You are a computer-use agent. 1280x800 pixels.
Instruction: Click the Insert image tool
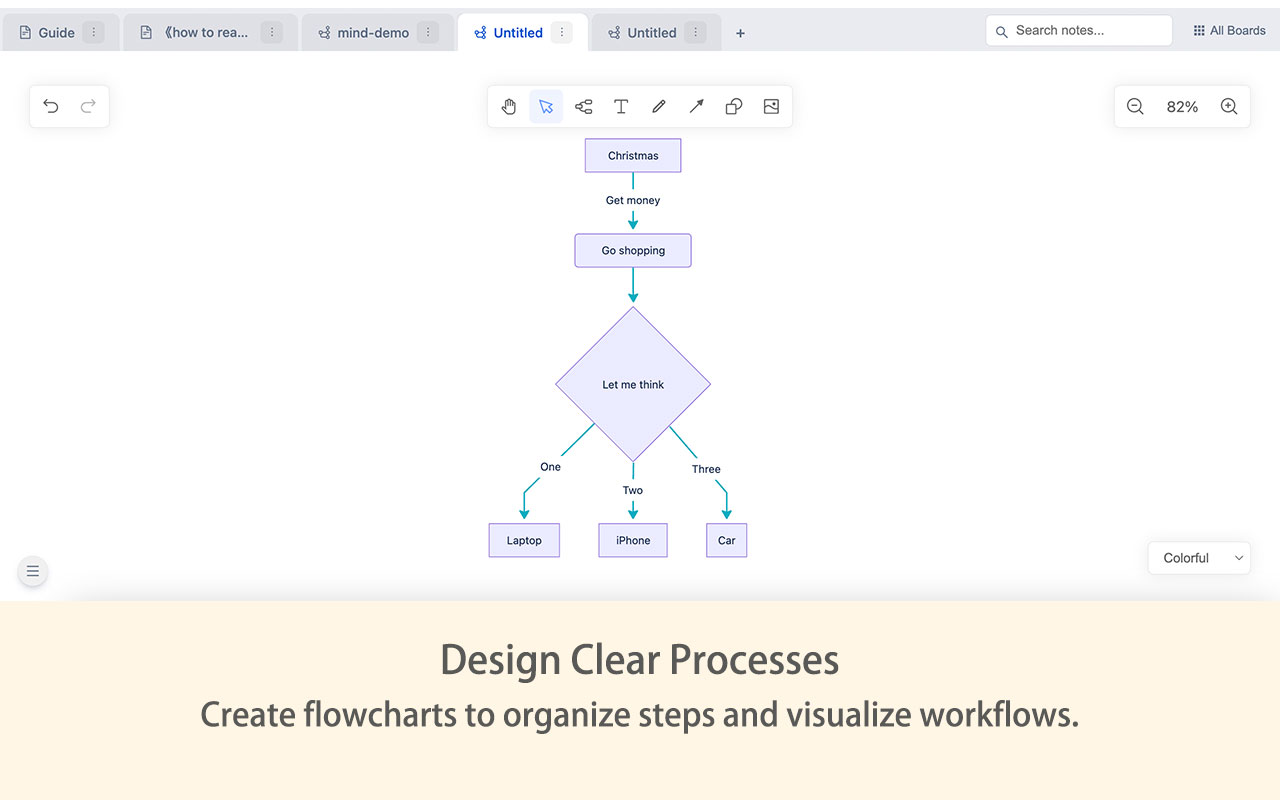771,107
